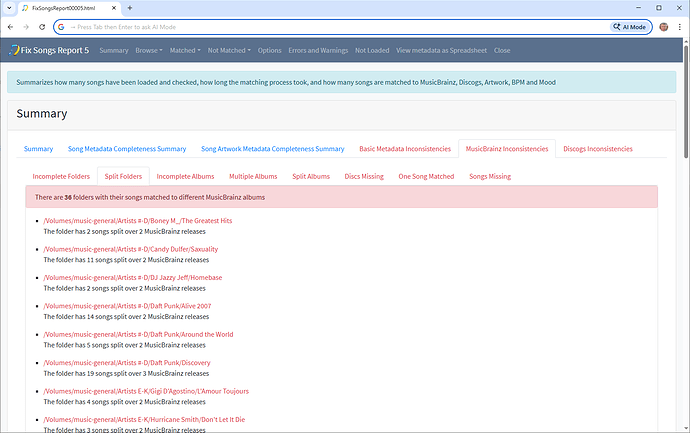Reload the page with the refresh icon

coord(41,27)
